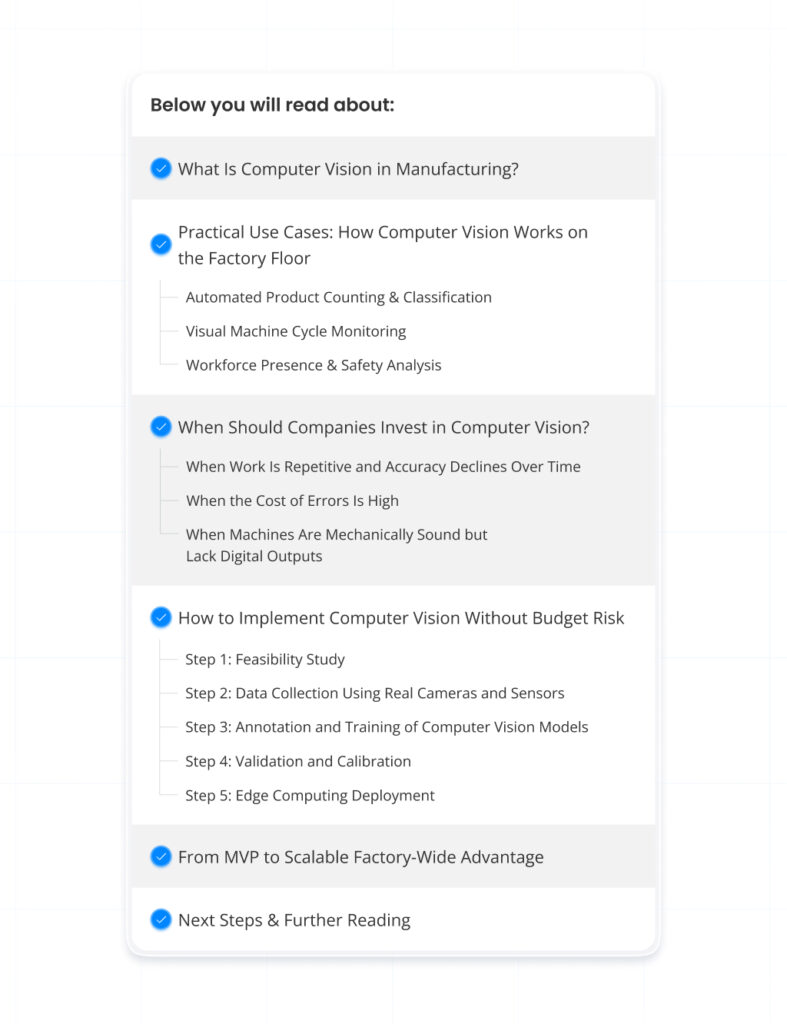Click the checkmark icon beside 'Next Steps & Further Reading'
The width and height of the screenshot is (787, 1024).
pyautogui.click(x=161, y=919)
